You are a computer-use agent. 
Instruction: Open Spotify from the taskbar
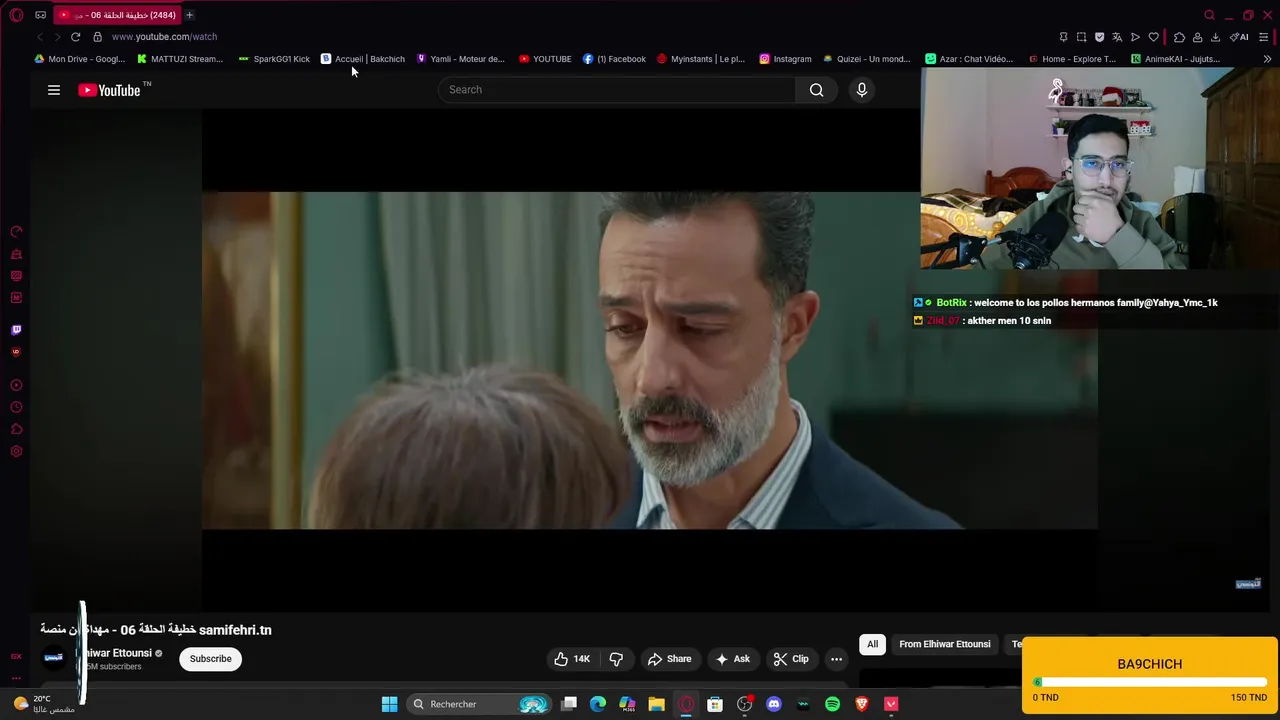(832, 704)
